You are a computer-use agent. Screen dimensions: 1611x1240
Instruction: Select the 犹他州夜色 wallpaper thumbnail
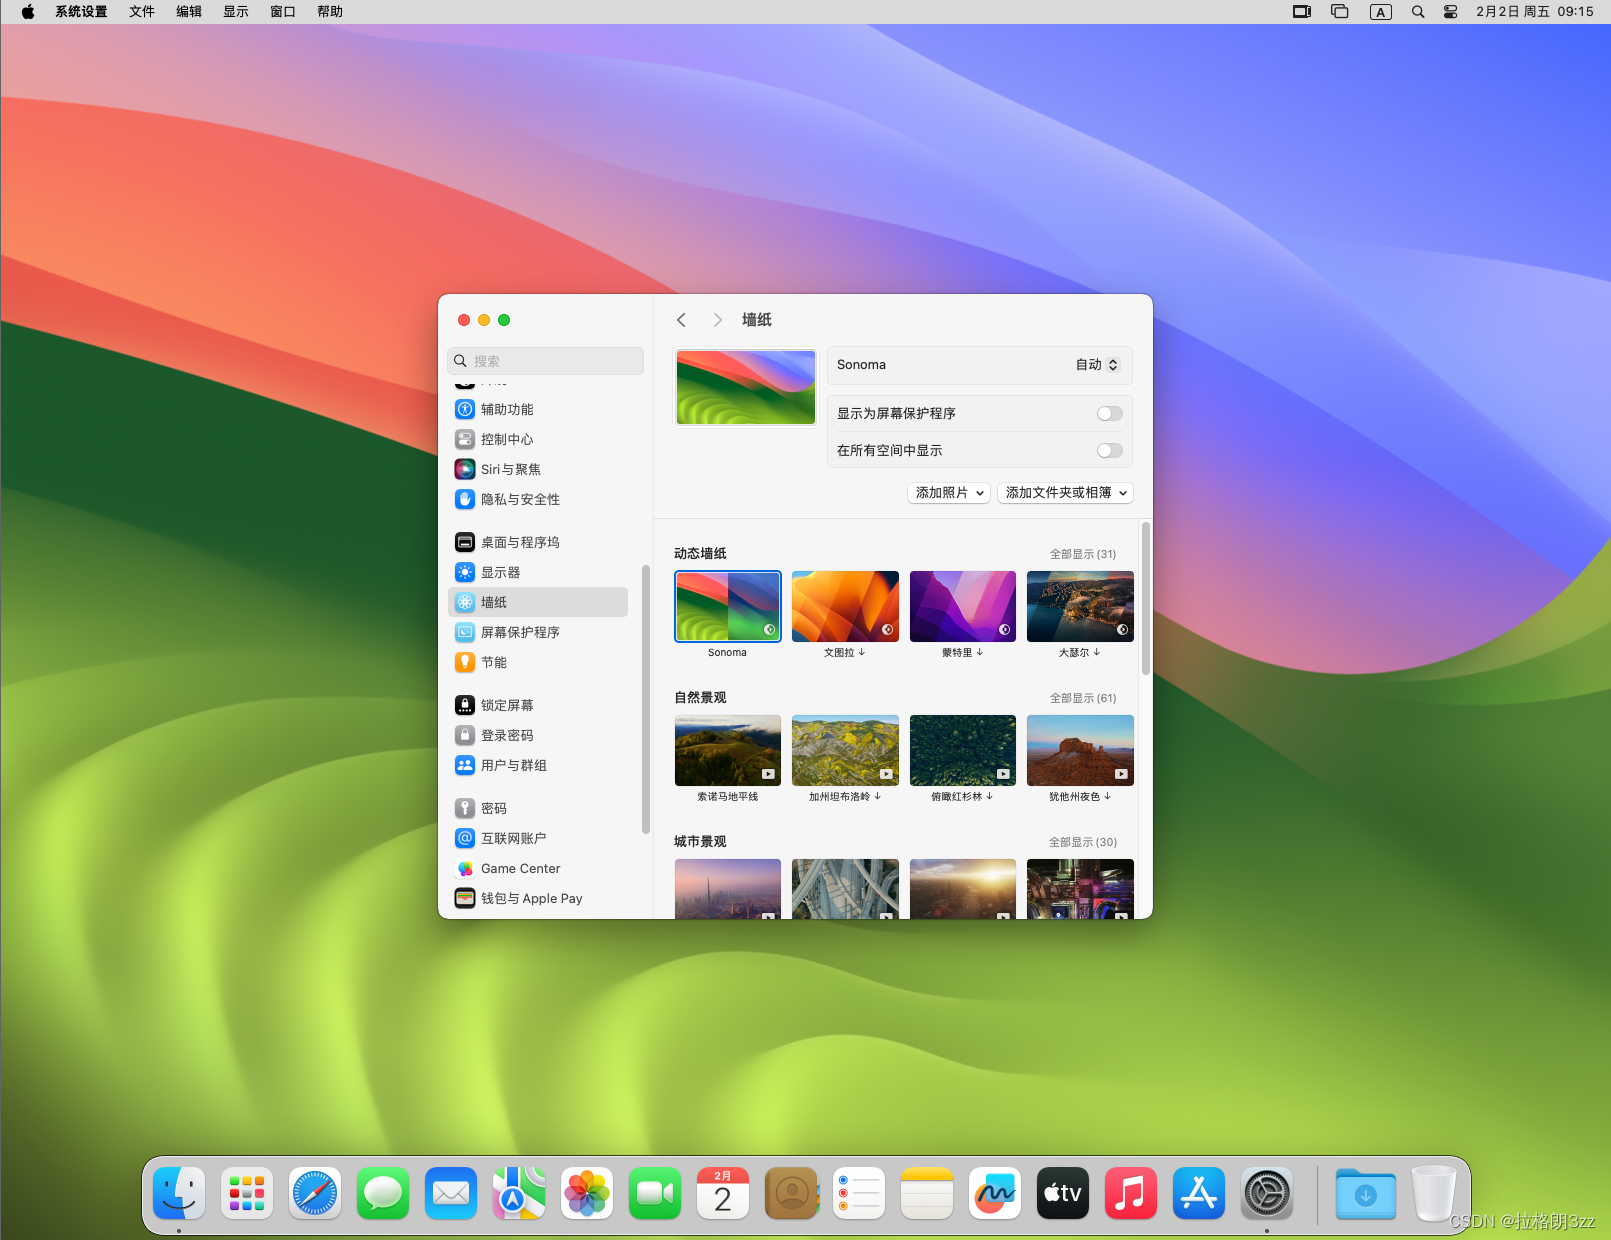(1080, 750)
